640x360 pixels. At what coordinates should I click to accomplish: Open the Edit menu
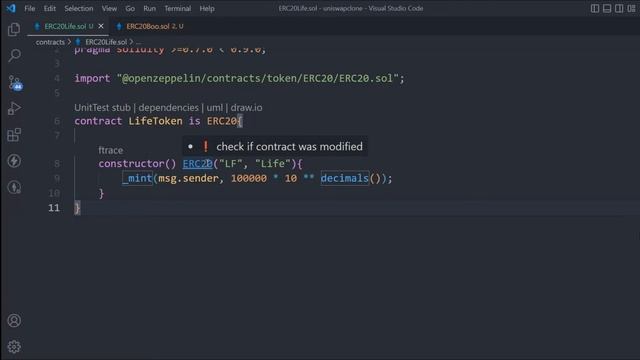coord(50,8)
